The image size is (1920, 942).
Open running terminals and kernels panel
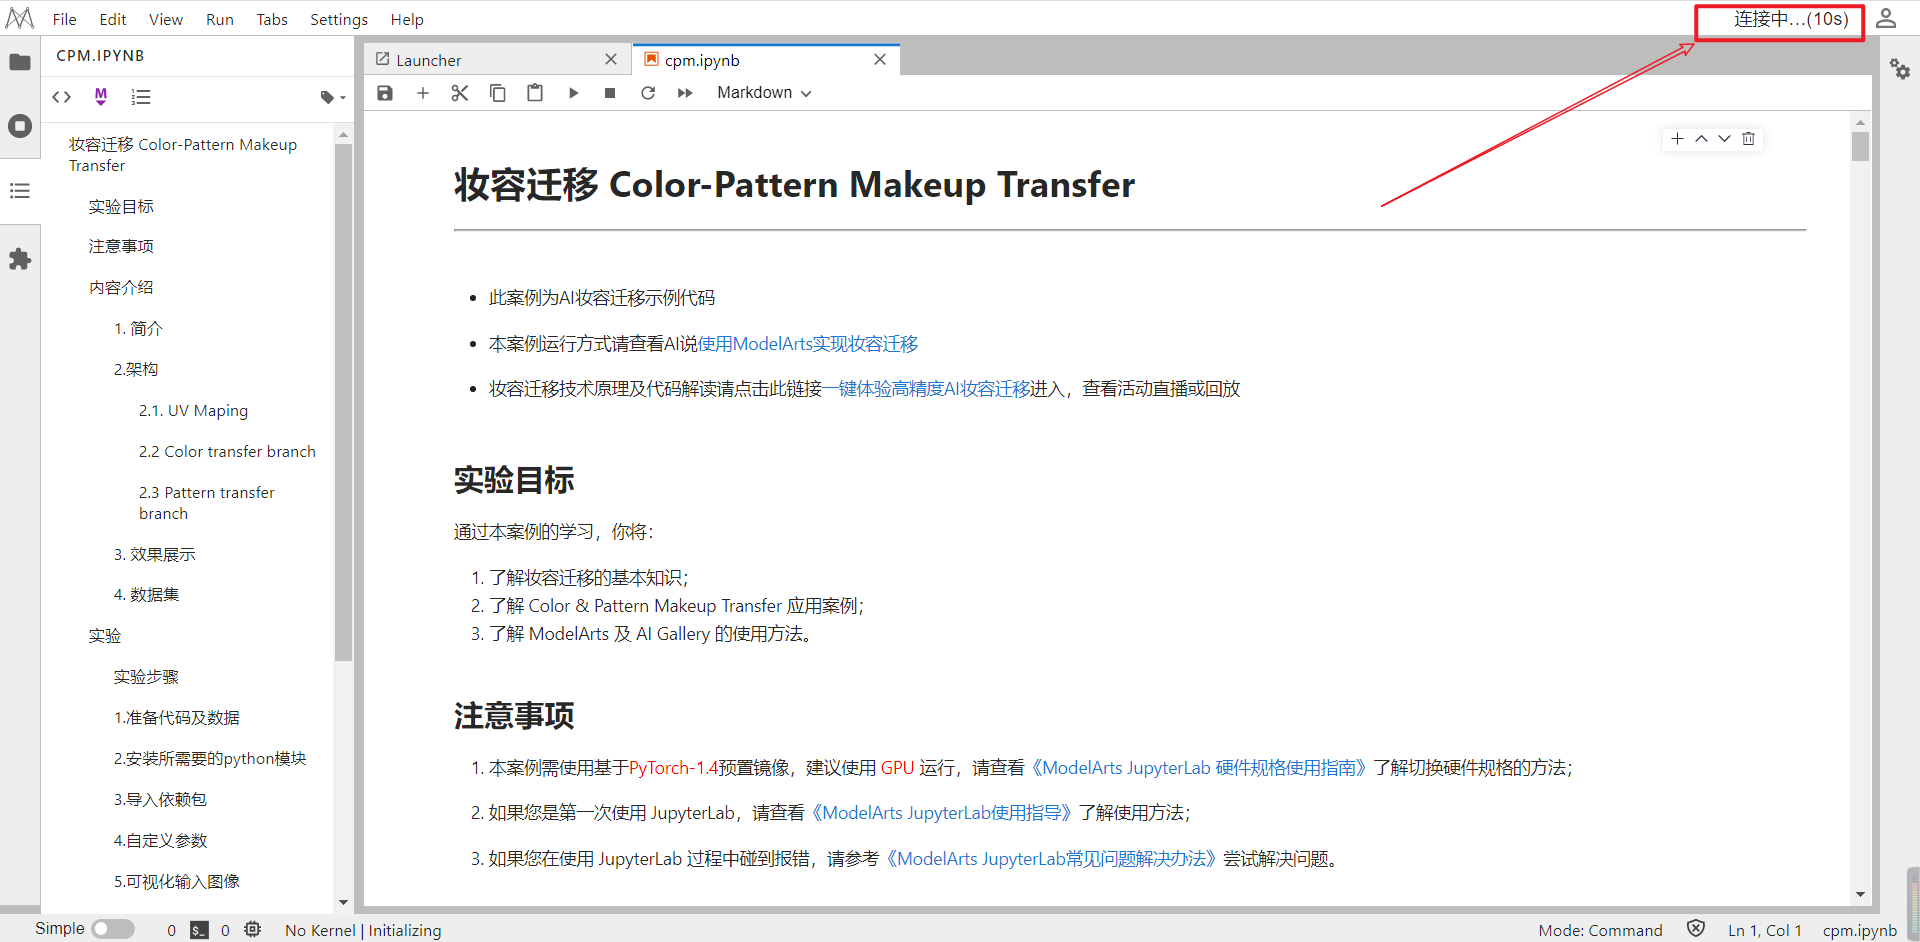(20, 126)
